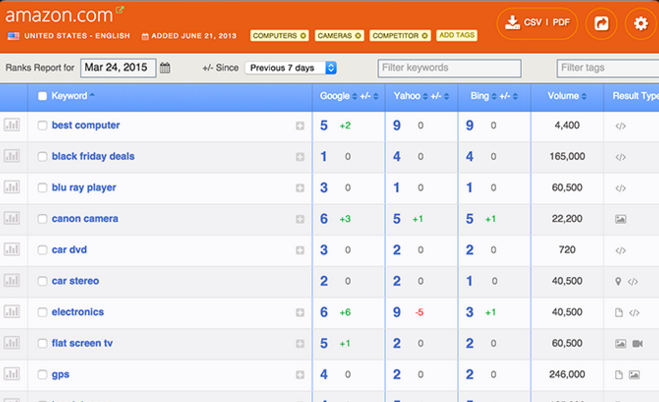Open the black friday deals keyword link
Screen dimensions: 659x402
click(x=93, y=156)
